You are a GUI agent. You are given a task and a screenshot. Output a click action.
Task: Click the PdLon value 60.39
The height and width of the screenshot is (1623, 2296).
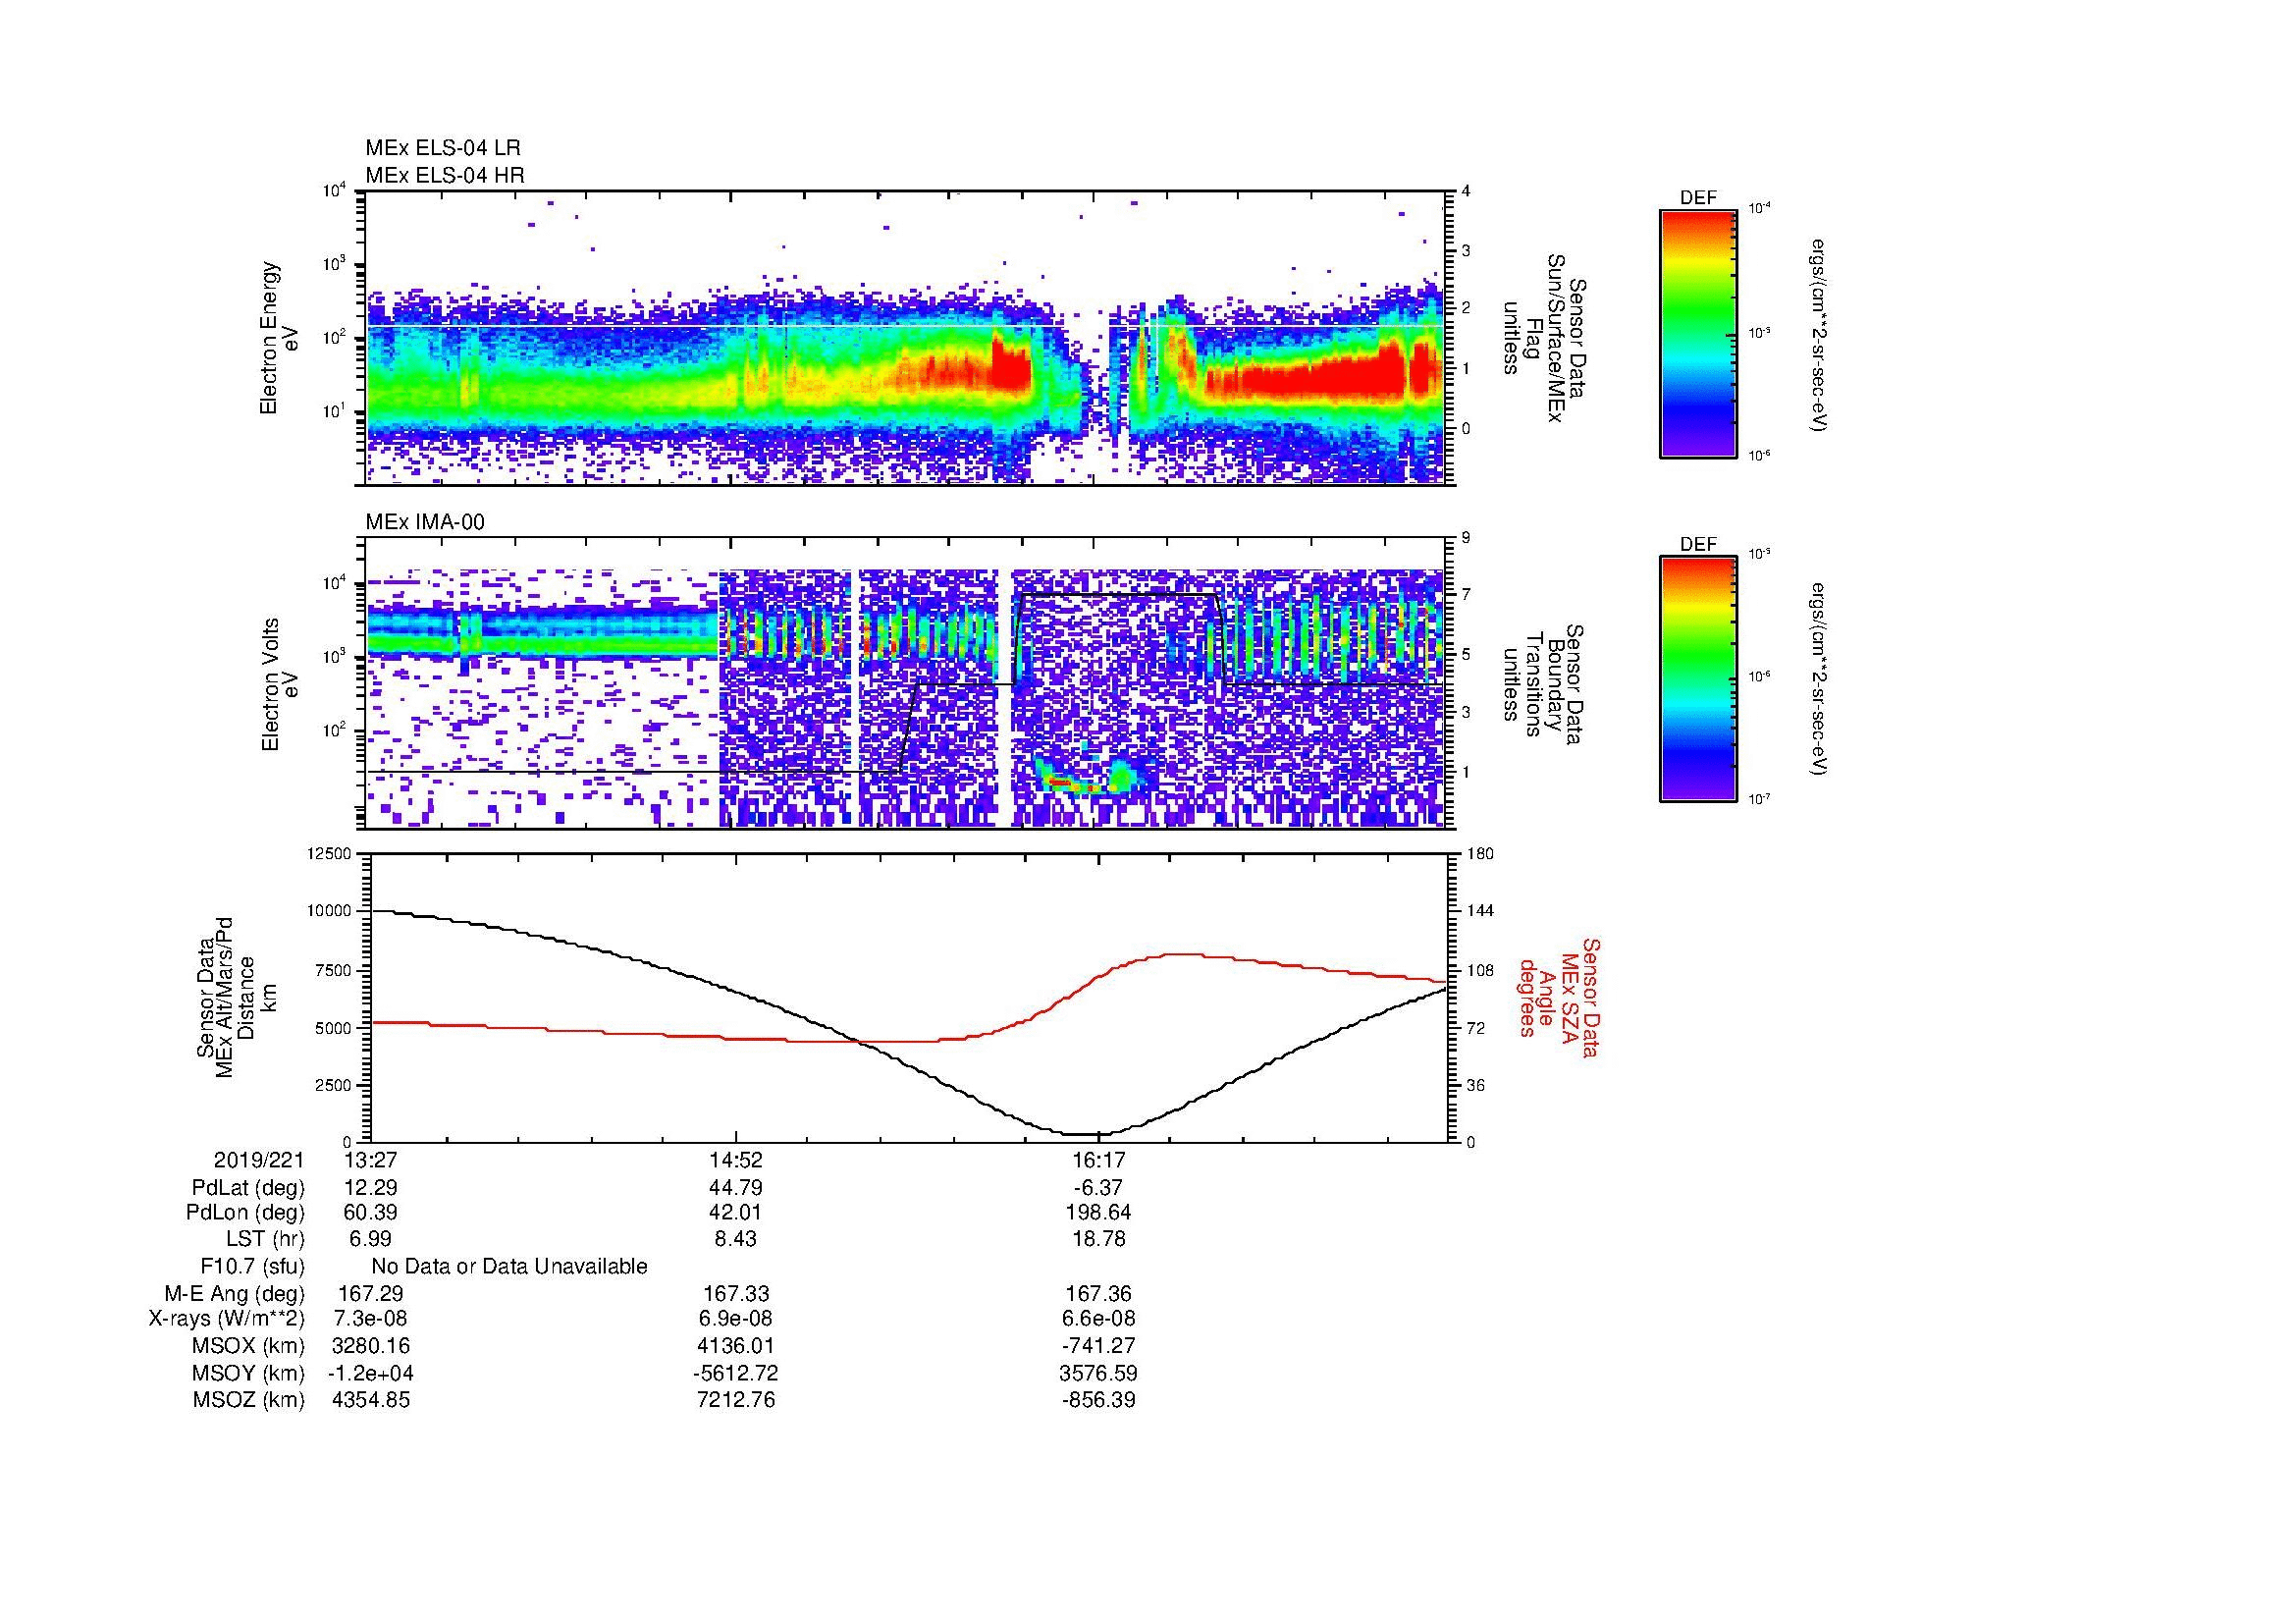click(x=370, y=1213)
